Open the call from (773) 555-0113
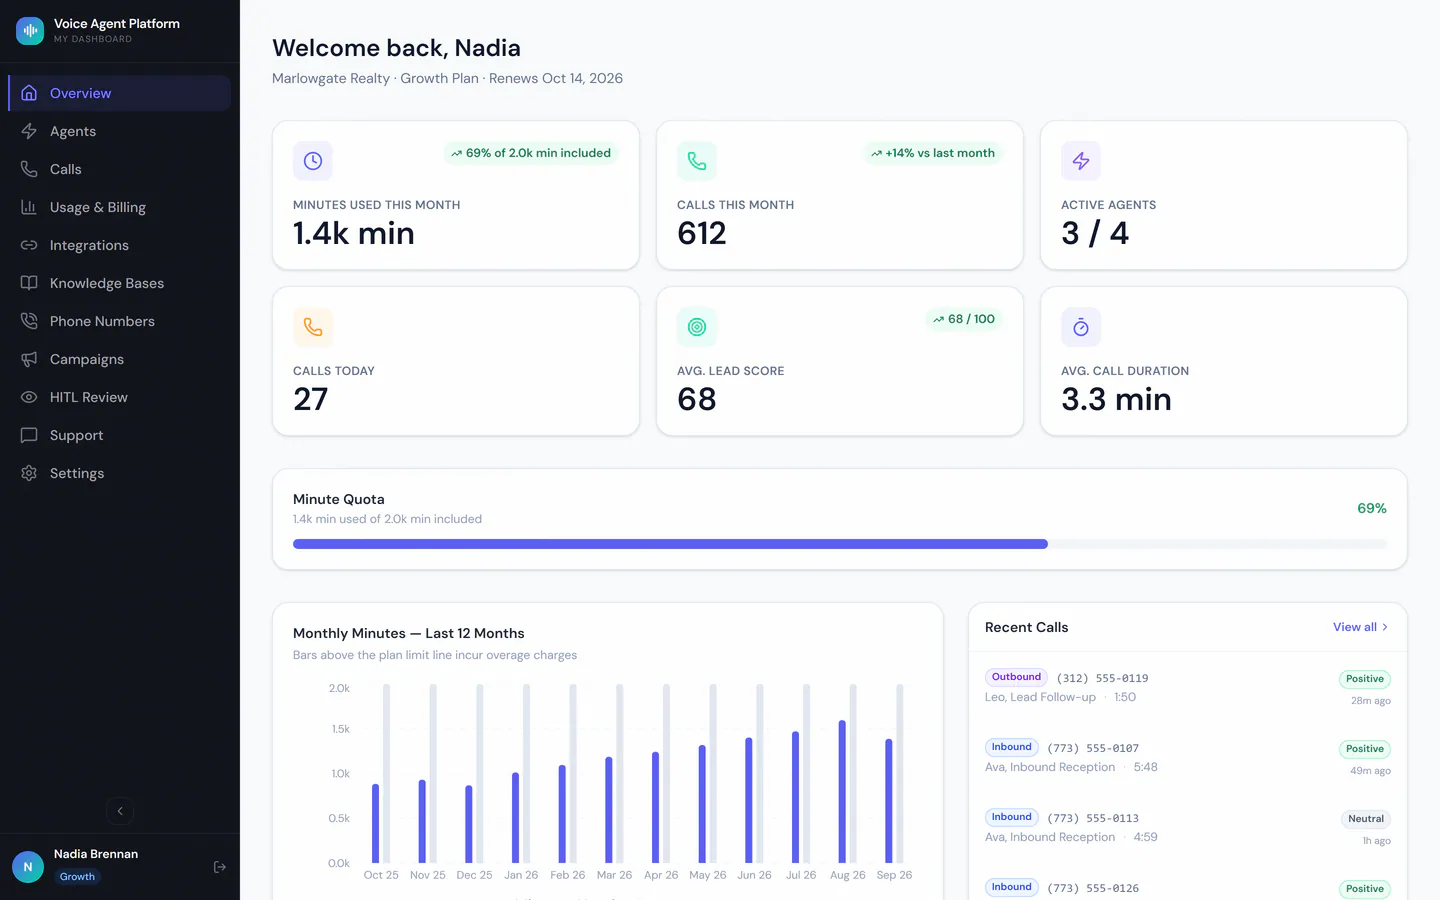Image resolution: width=1440 pixels, height=900 pixels. pos(1188,827)
